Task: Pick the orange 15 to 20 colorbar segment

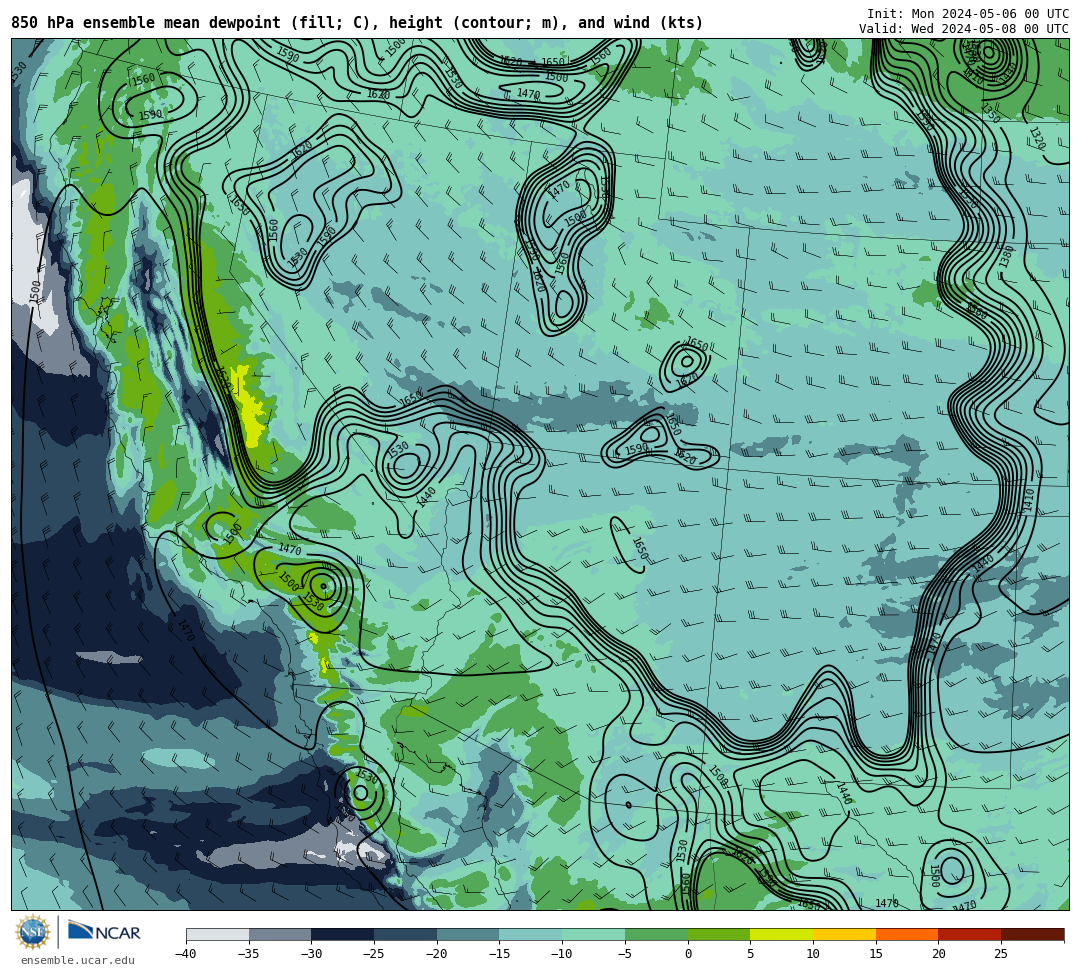Action: click(x=907, y=935)
